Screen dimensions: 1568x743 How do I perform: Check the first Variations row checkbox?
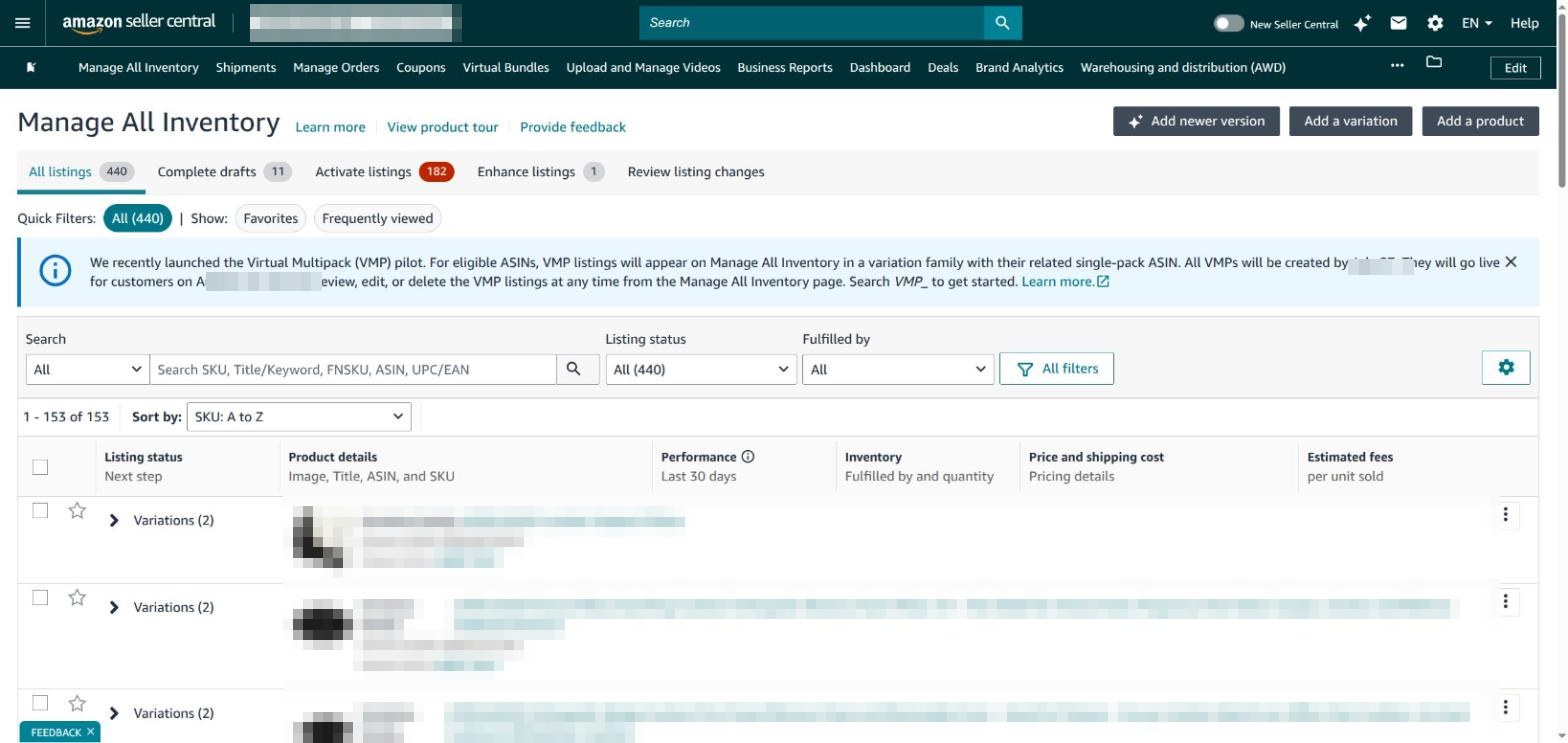pyautogui.click(x=40, y=510)
